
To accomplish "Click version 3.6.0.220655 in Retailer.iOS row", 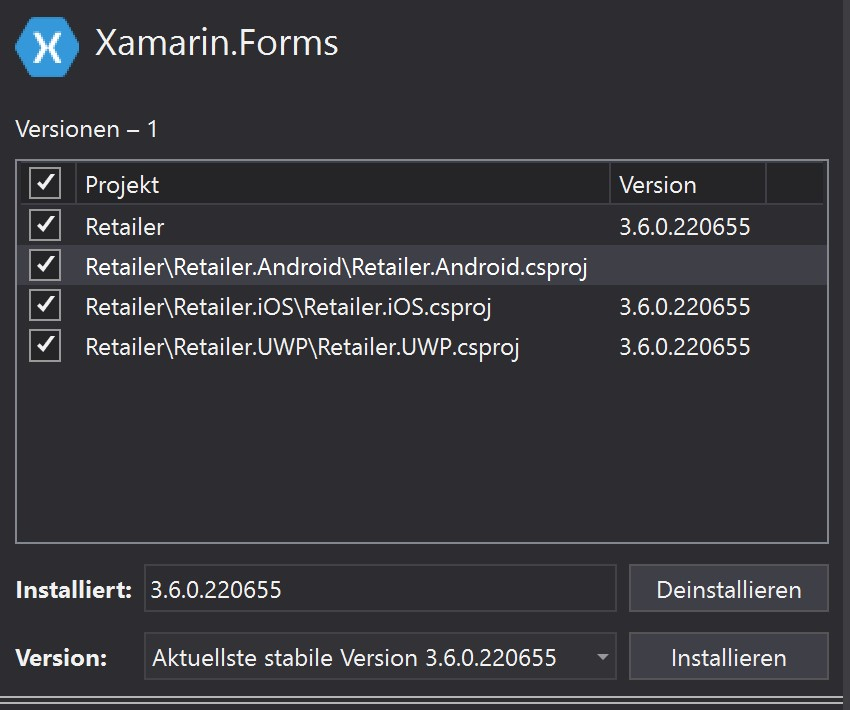I will pyautogui.click(x=685, y=307).
